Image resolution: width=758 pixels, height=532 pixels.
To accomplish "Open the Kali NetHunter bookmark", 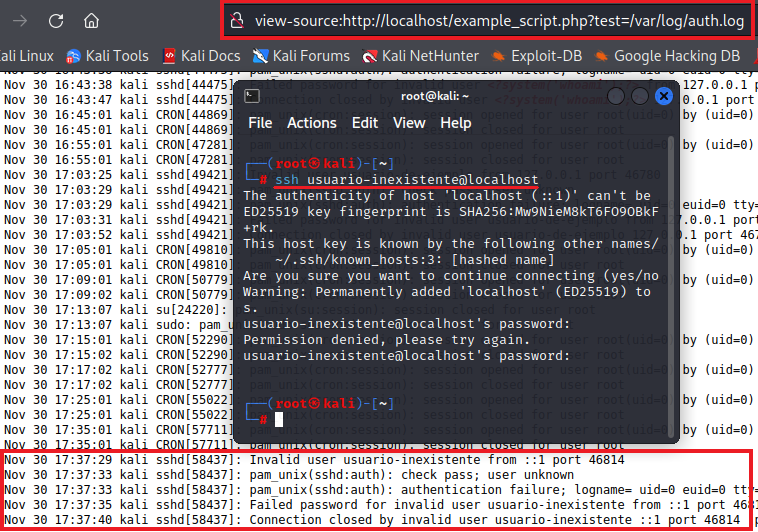I will click(421, 56).
